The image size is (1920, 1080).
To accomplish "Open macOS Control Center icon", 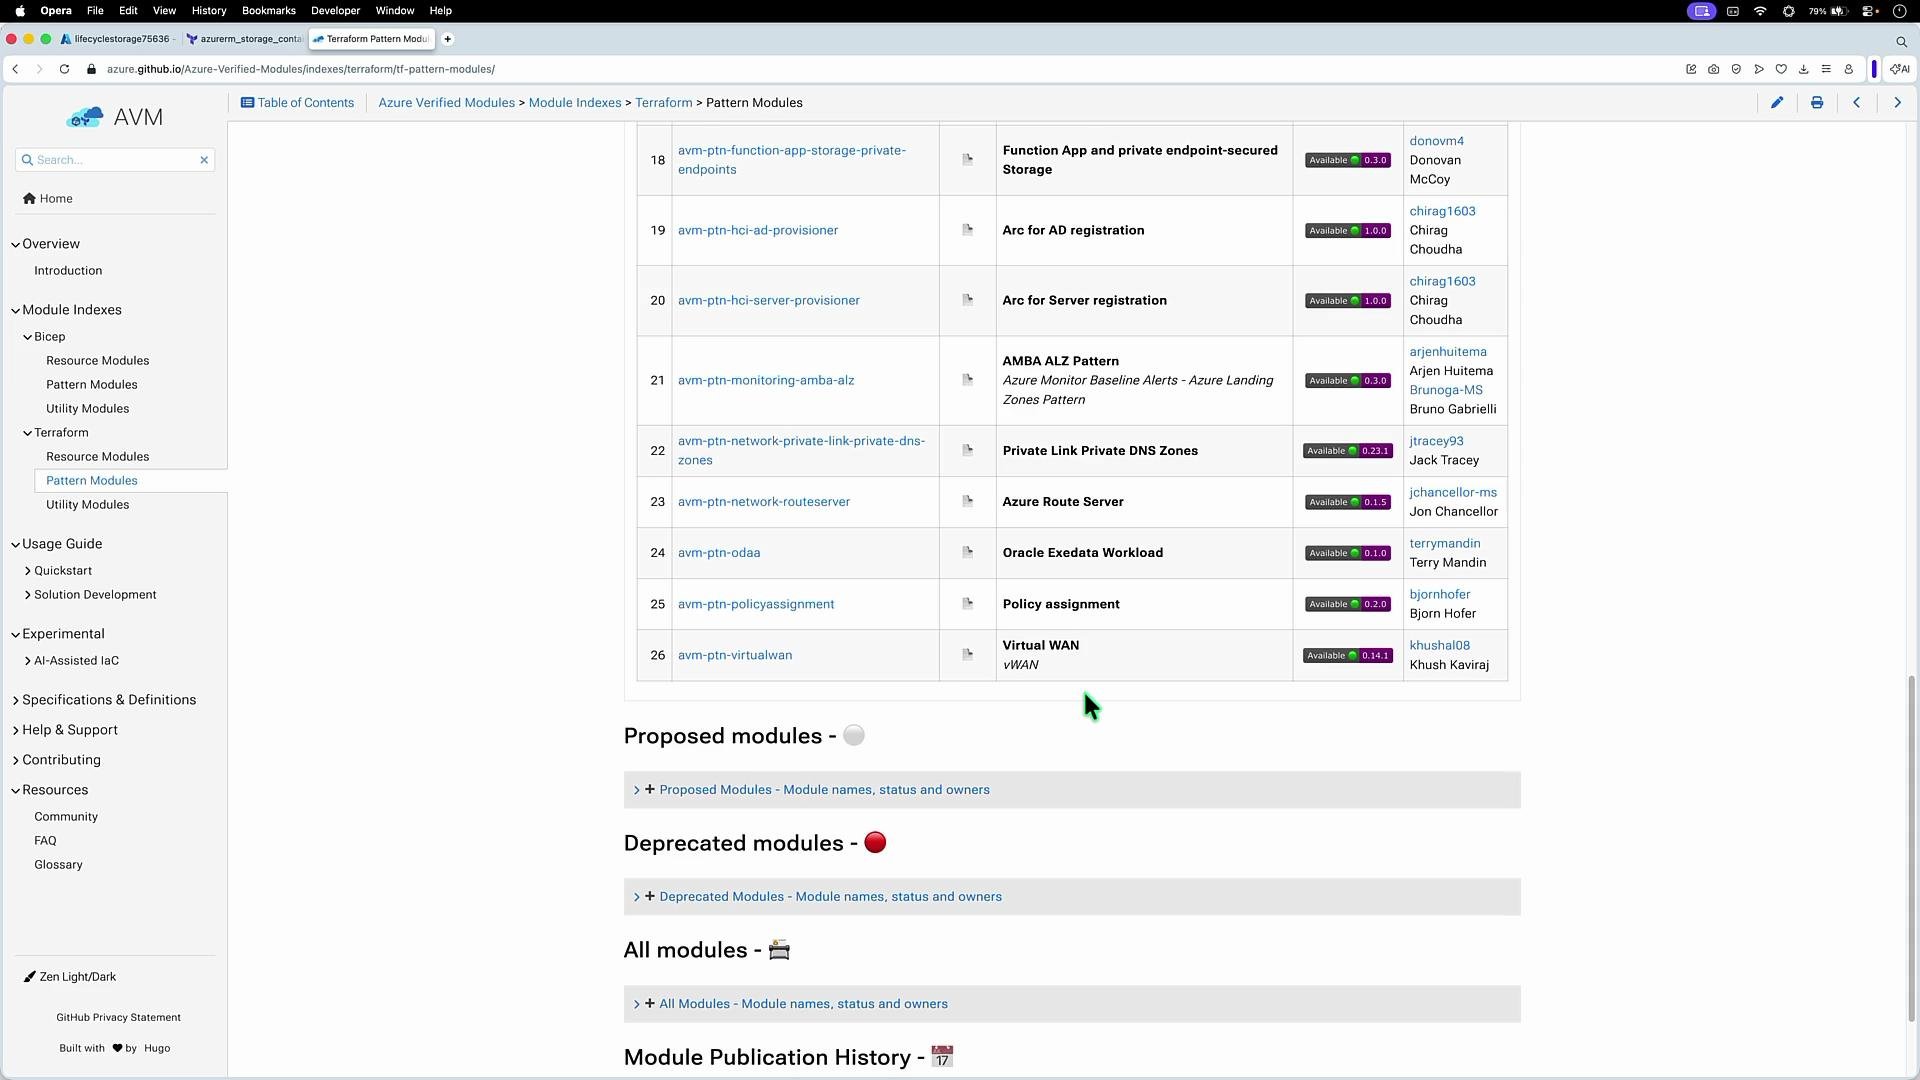I will point(1869,11).
